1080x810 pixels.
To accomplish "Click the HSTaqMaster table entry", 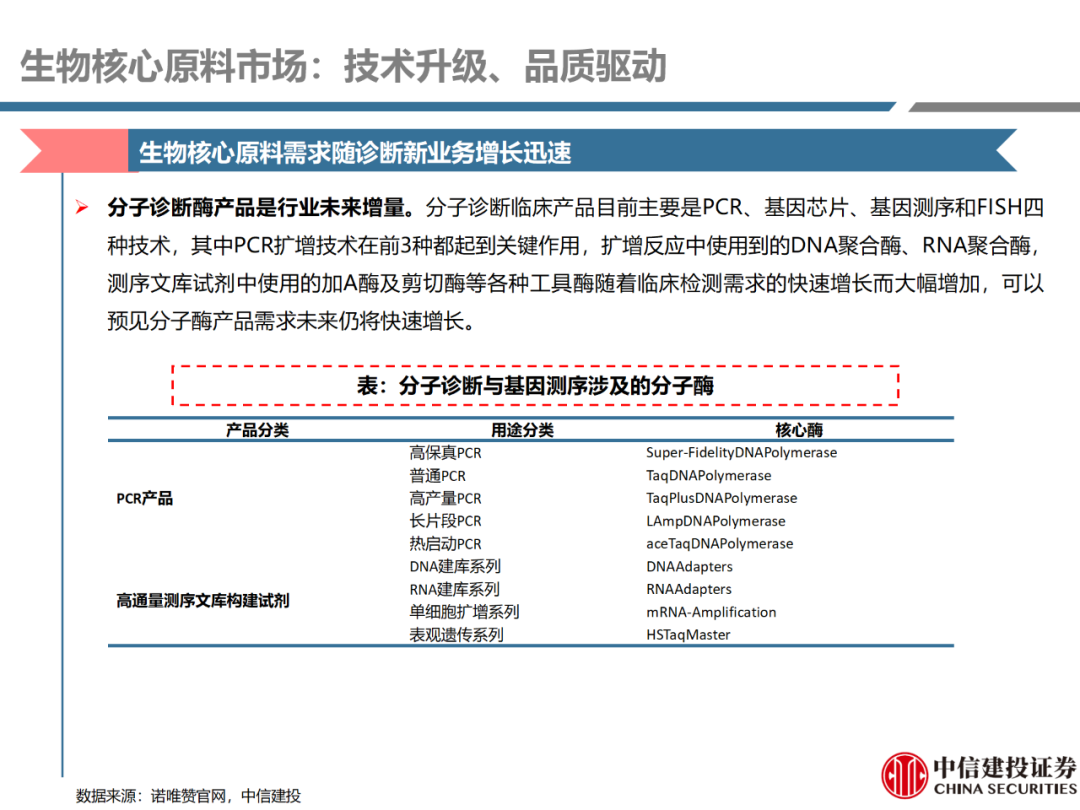I will 688,635.
